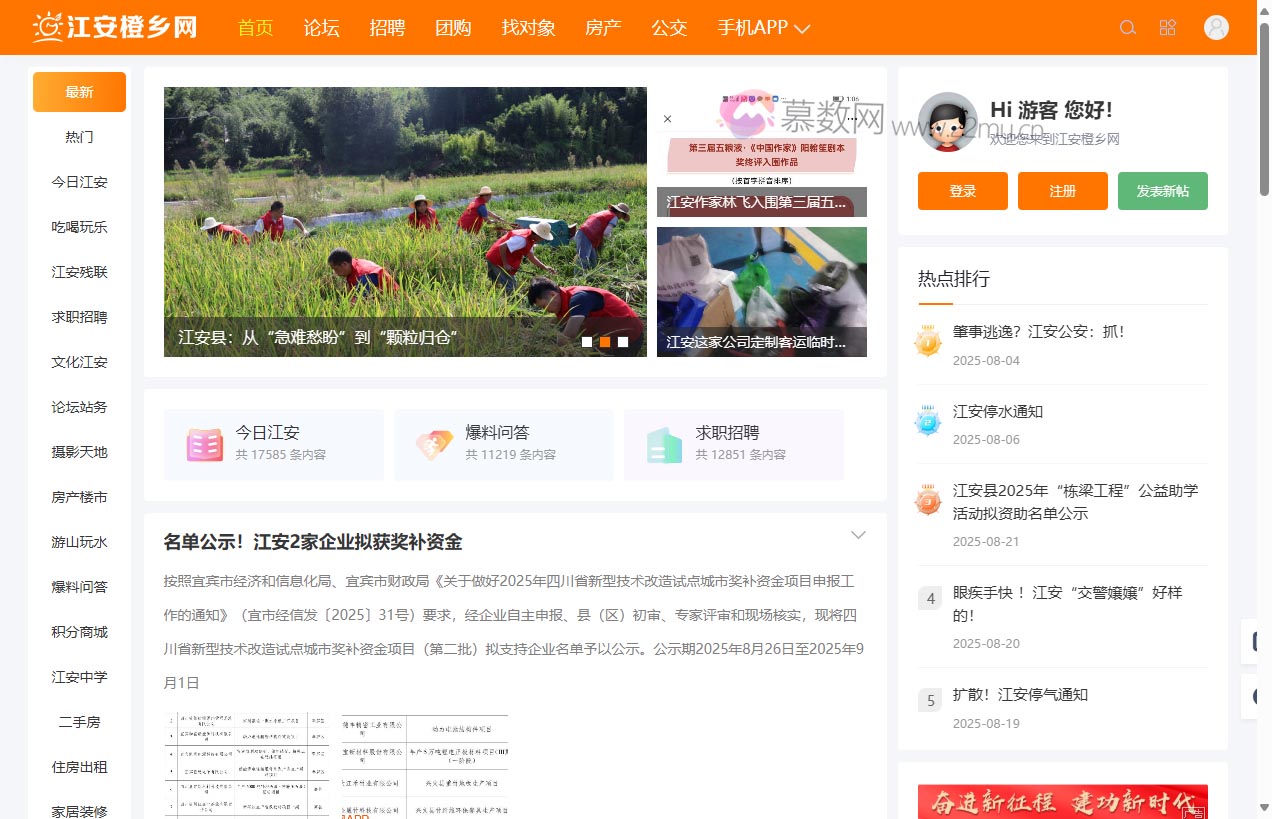Switch to the 热门 sidebar filter
The image size is (1272, 819).
click(79, 136)
